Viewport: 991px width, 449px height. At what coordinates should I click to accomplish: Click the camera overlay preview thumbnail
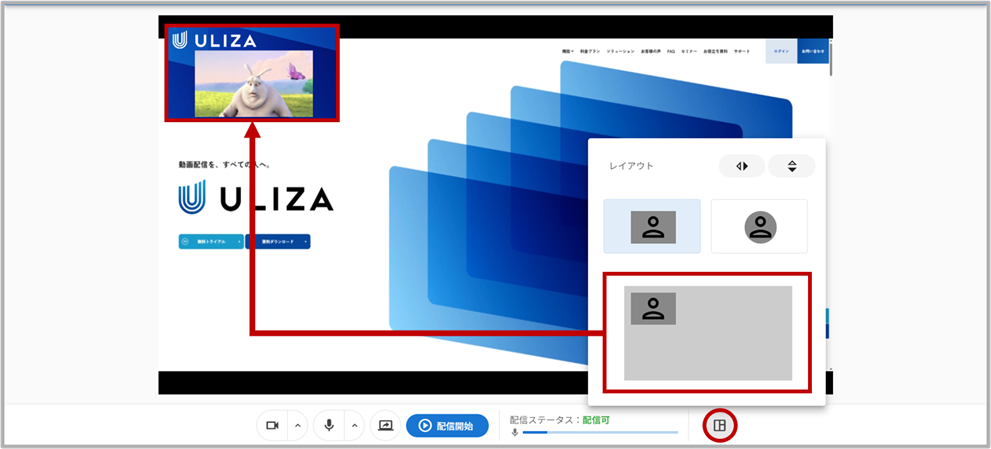point(253,73)
